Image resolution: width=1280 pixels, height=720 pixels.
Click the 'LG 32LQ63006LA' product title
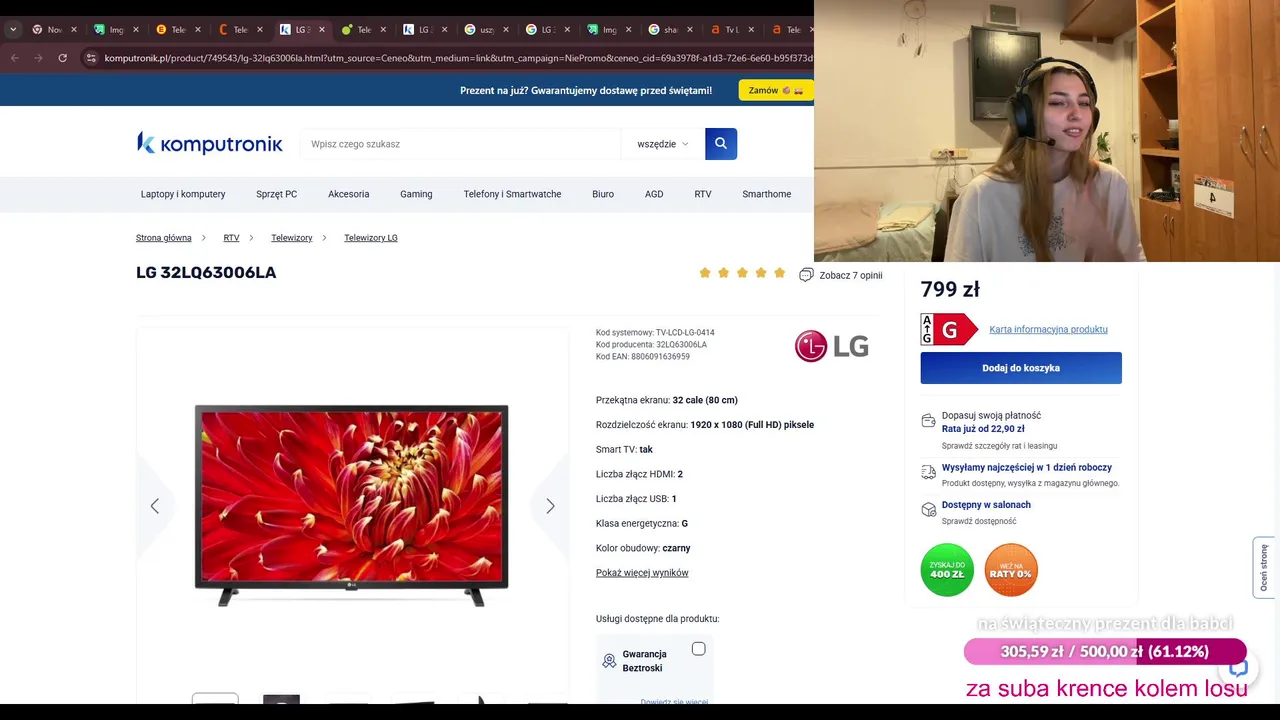point(206,272)
